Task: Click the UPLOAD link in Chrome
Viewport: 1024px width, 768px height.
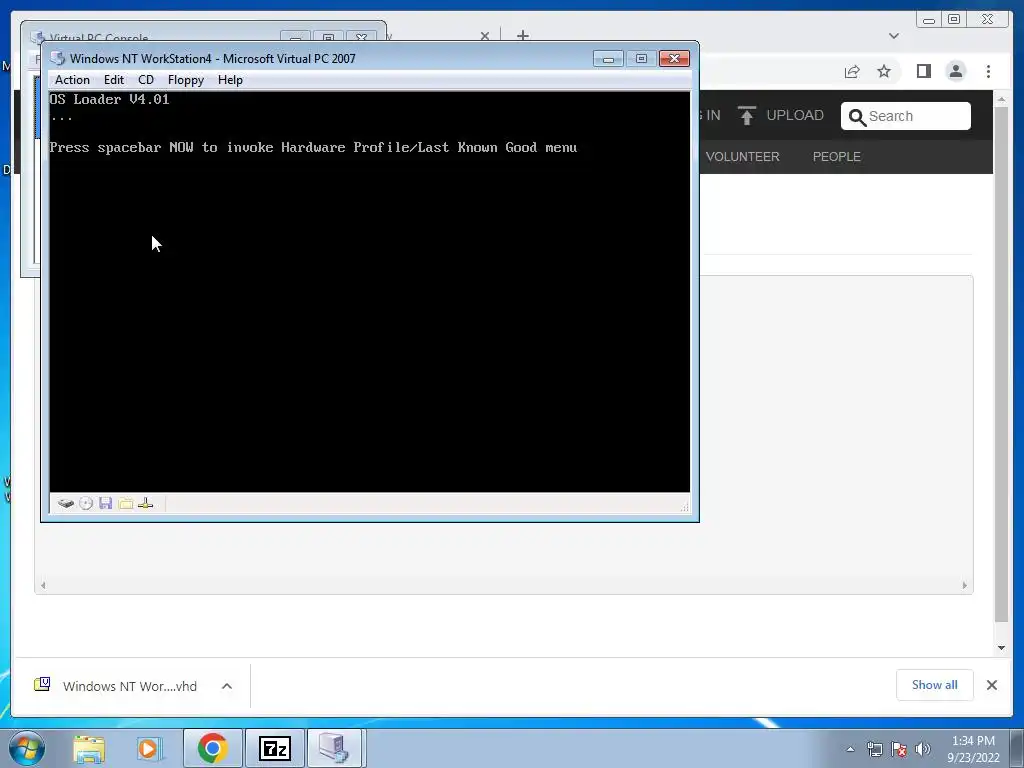Action: tap(795, 115)
